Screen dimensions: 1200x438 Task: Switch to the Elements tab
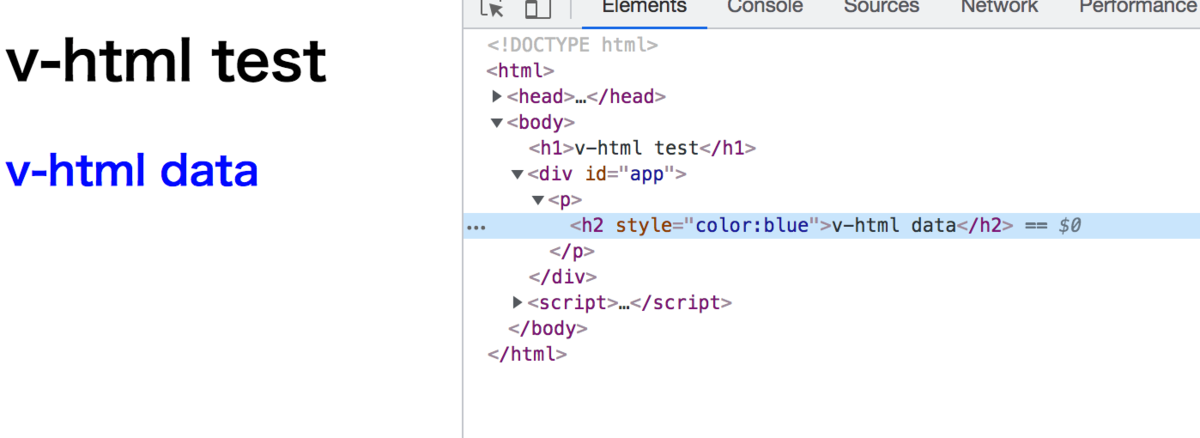(x=644, y=8)
